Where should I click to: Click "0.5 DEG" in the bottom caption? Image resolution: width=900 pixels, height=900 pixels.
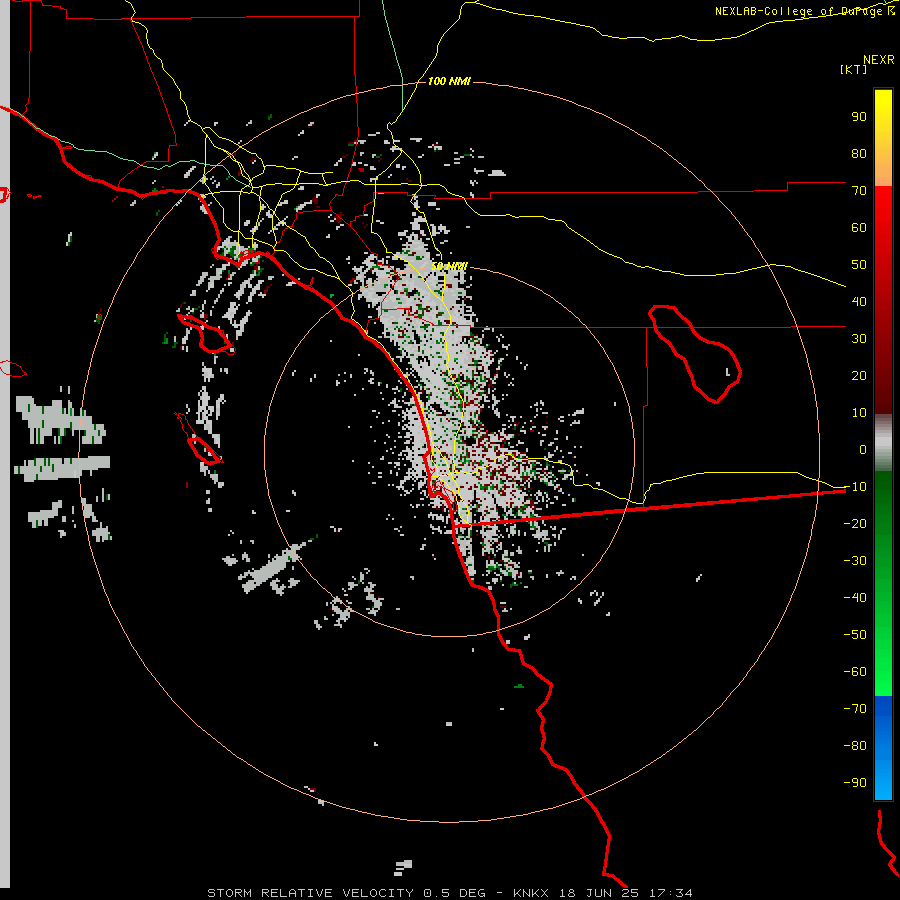coord(455,893)
